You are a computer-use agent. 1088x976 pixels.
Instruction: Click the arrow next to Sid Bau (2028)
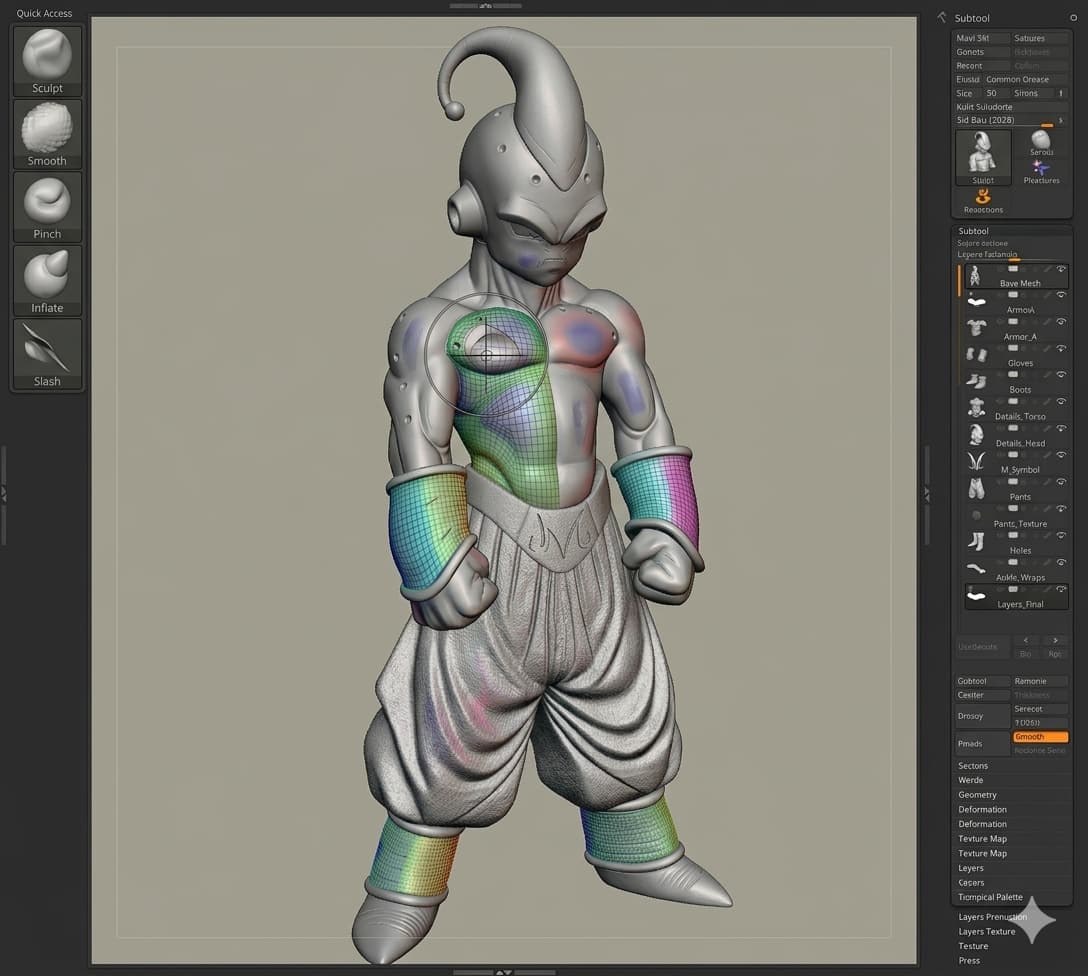pyautogui.click(x=1060, y=121)
